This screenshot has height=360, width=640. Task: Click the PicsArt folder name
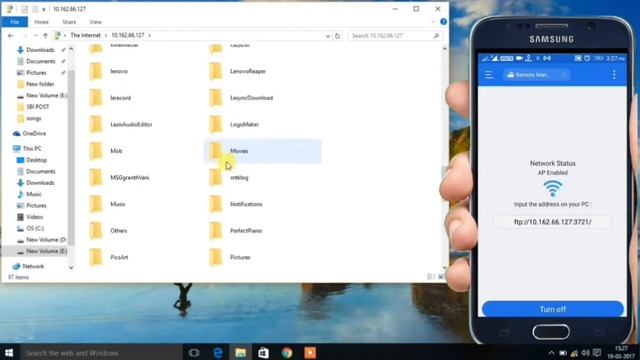pos(119,257)
